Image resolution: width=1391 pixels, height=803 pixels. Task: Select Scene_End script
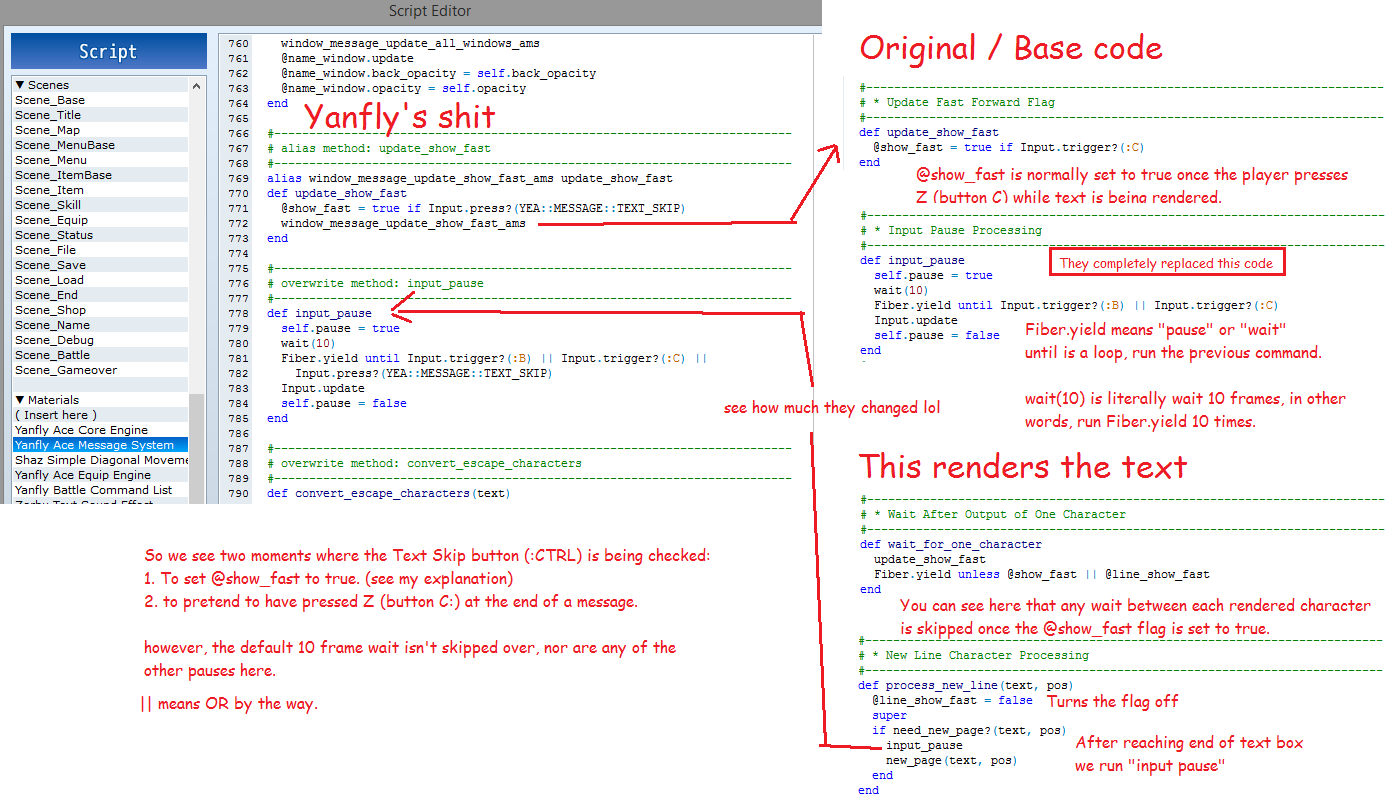click(x=100, y=295)
